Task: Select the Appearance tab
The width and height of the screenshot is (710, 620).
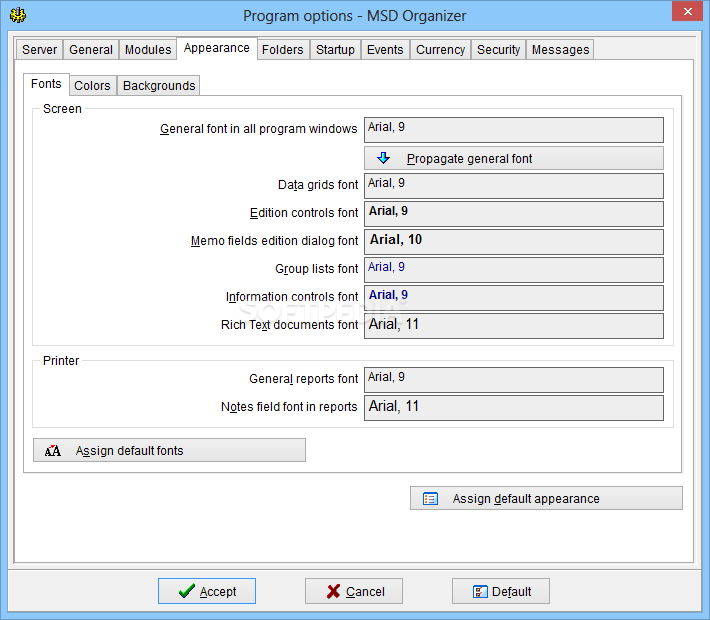Action: coord(217,48)
